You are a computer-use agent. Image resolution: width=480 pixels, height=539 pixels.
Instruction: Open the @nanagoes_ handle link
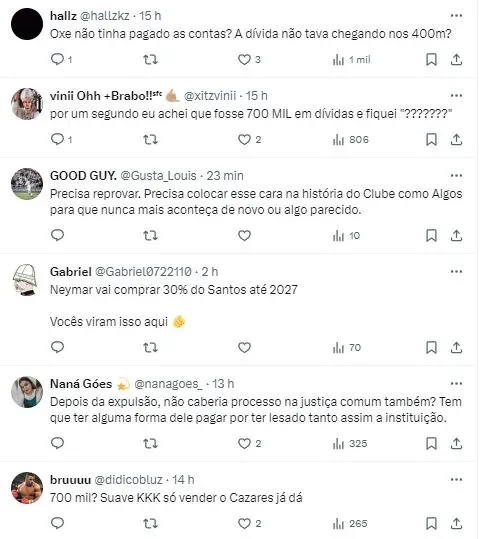point(168,384)
